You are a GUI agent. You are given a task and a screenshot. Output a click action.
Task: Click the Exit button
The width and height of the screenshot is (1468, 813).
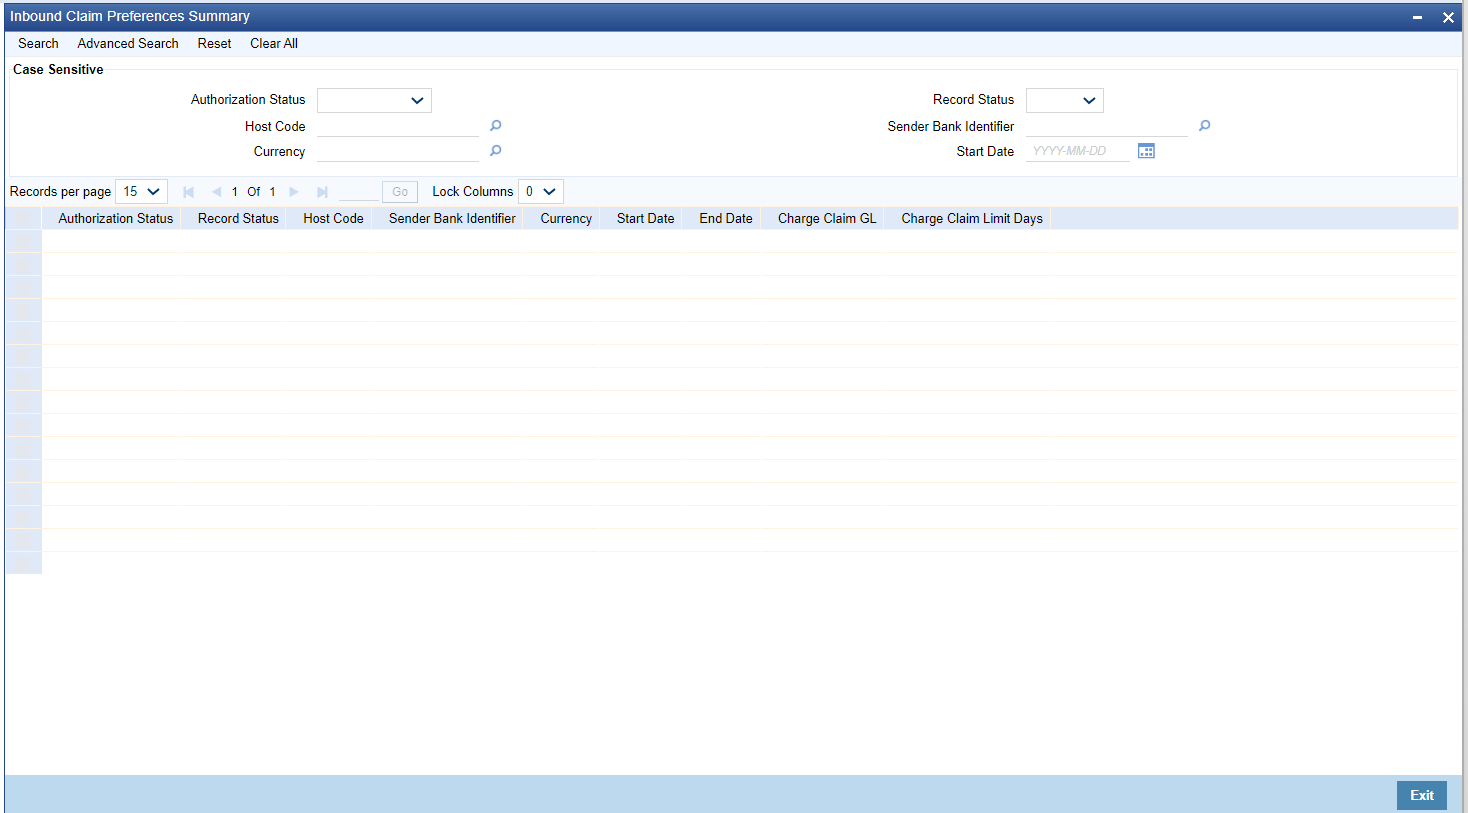point(1422,795)
